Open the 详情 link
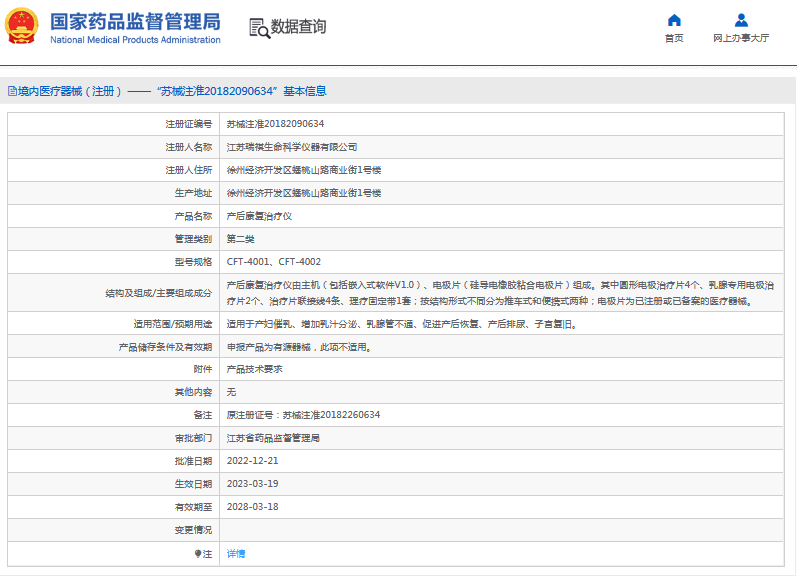The width and height of the screenshot is (797, 577). [x=236, y=554]
